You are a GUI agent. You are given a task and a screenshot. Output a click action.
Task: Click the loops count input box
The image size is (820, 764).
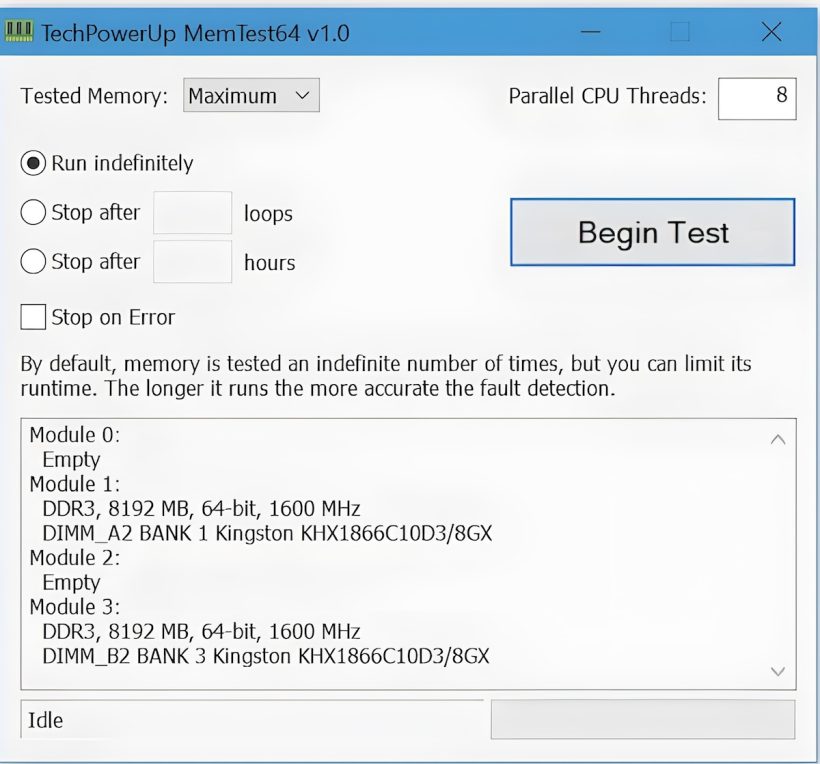pos(192,212)
